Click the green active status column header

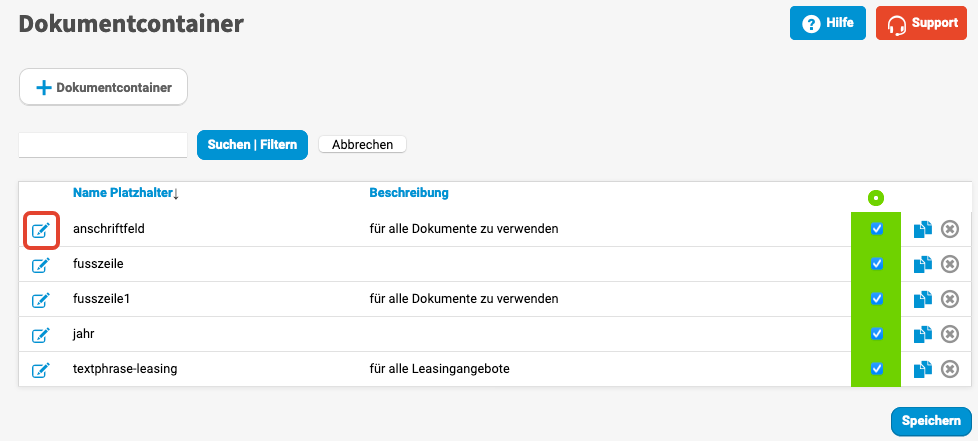tap(876, 198)
